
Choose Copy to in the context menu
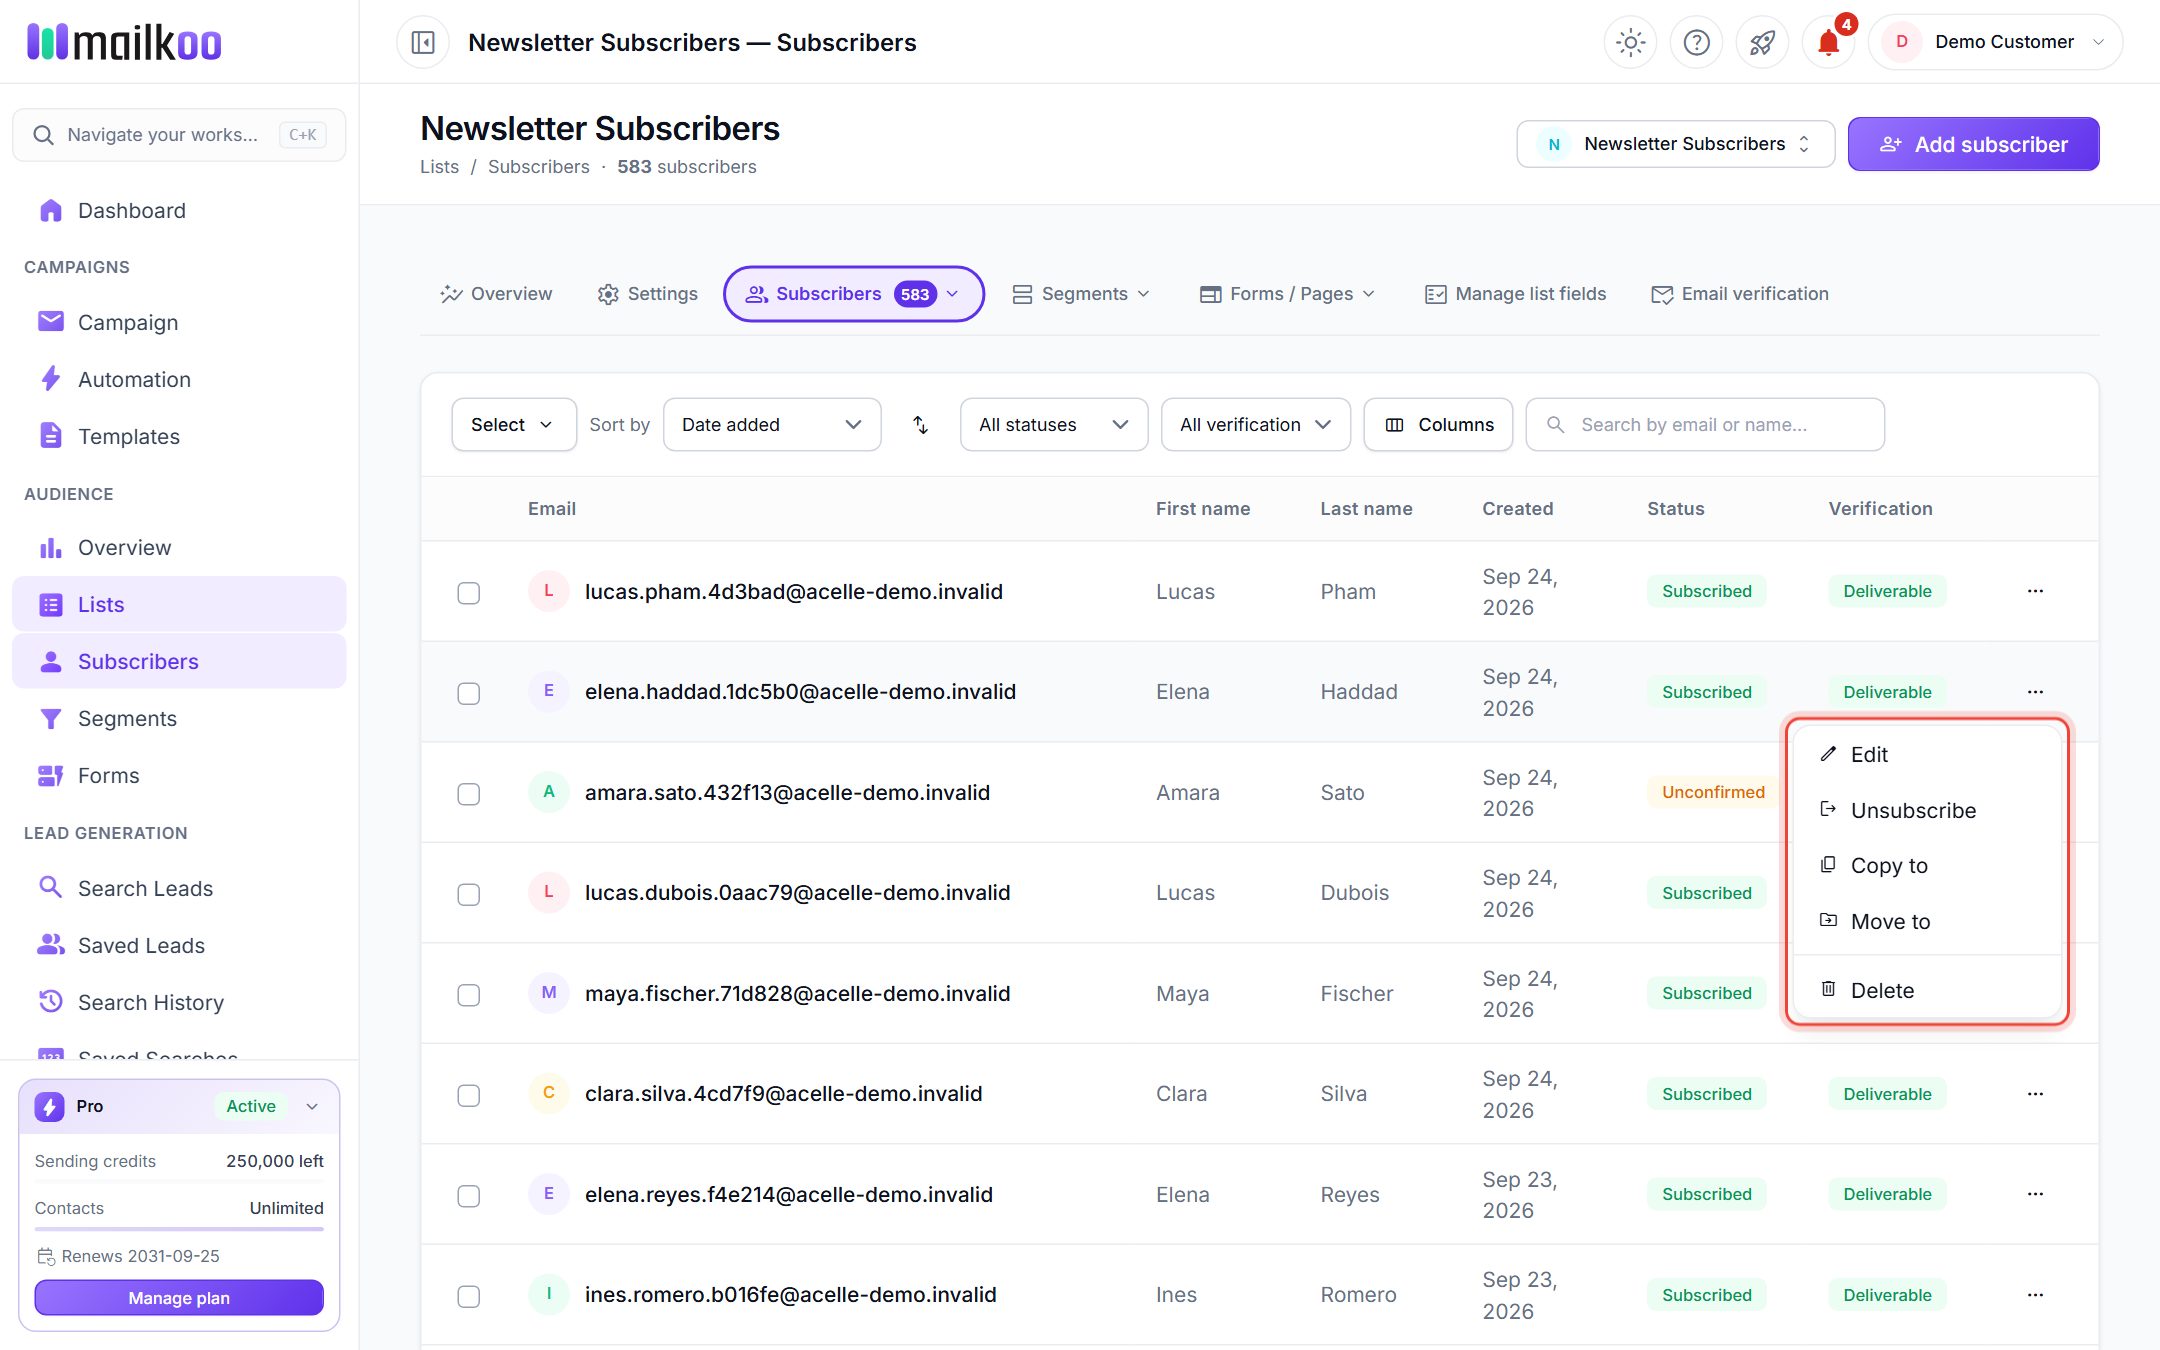coord(1927,865)
